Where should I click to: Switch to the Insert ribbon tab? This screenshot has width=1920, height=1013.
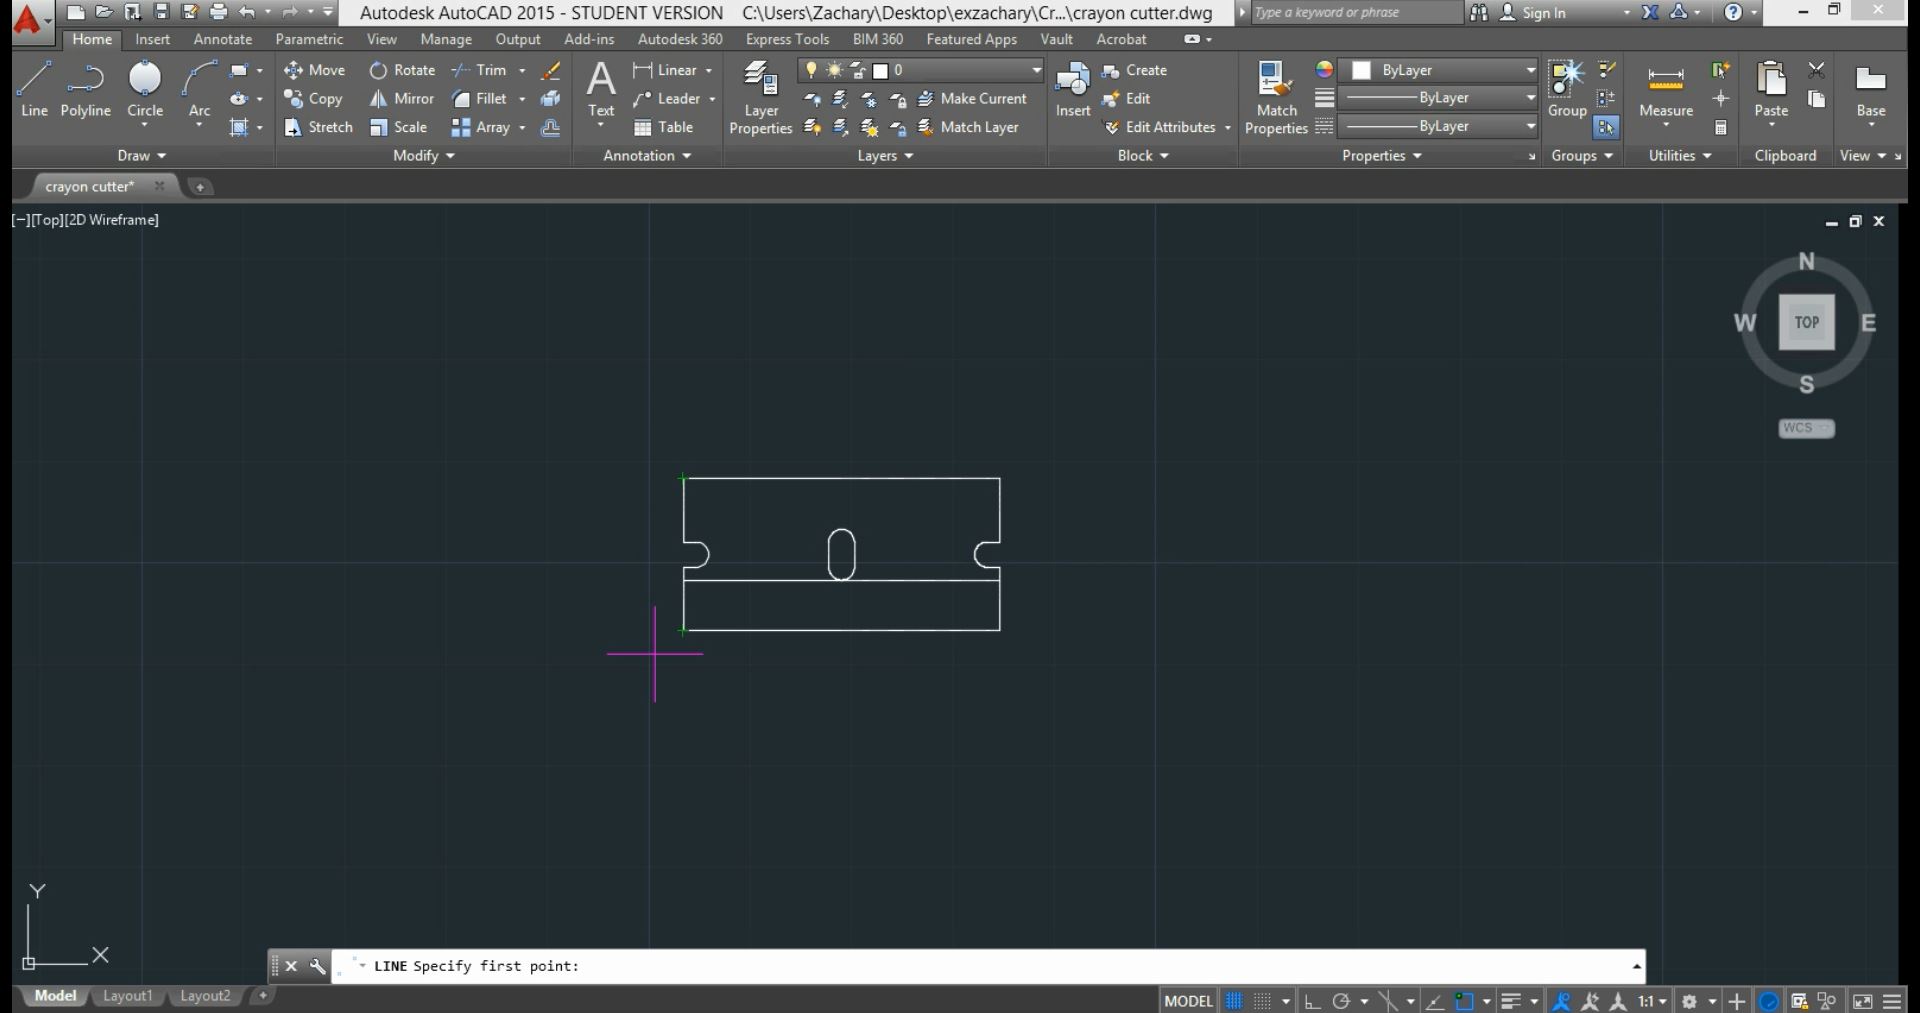tap(153, 39)
